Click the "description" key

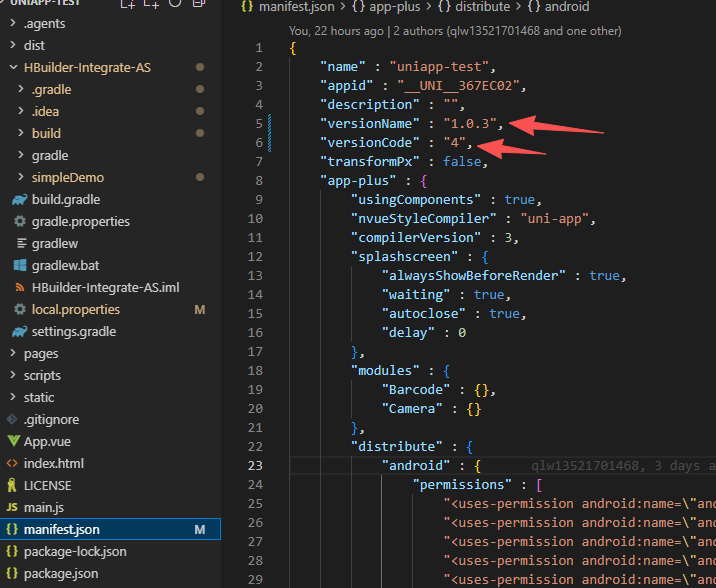(369, 105)
